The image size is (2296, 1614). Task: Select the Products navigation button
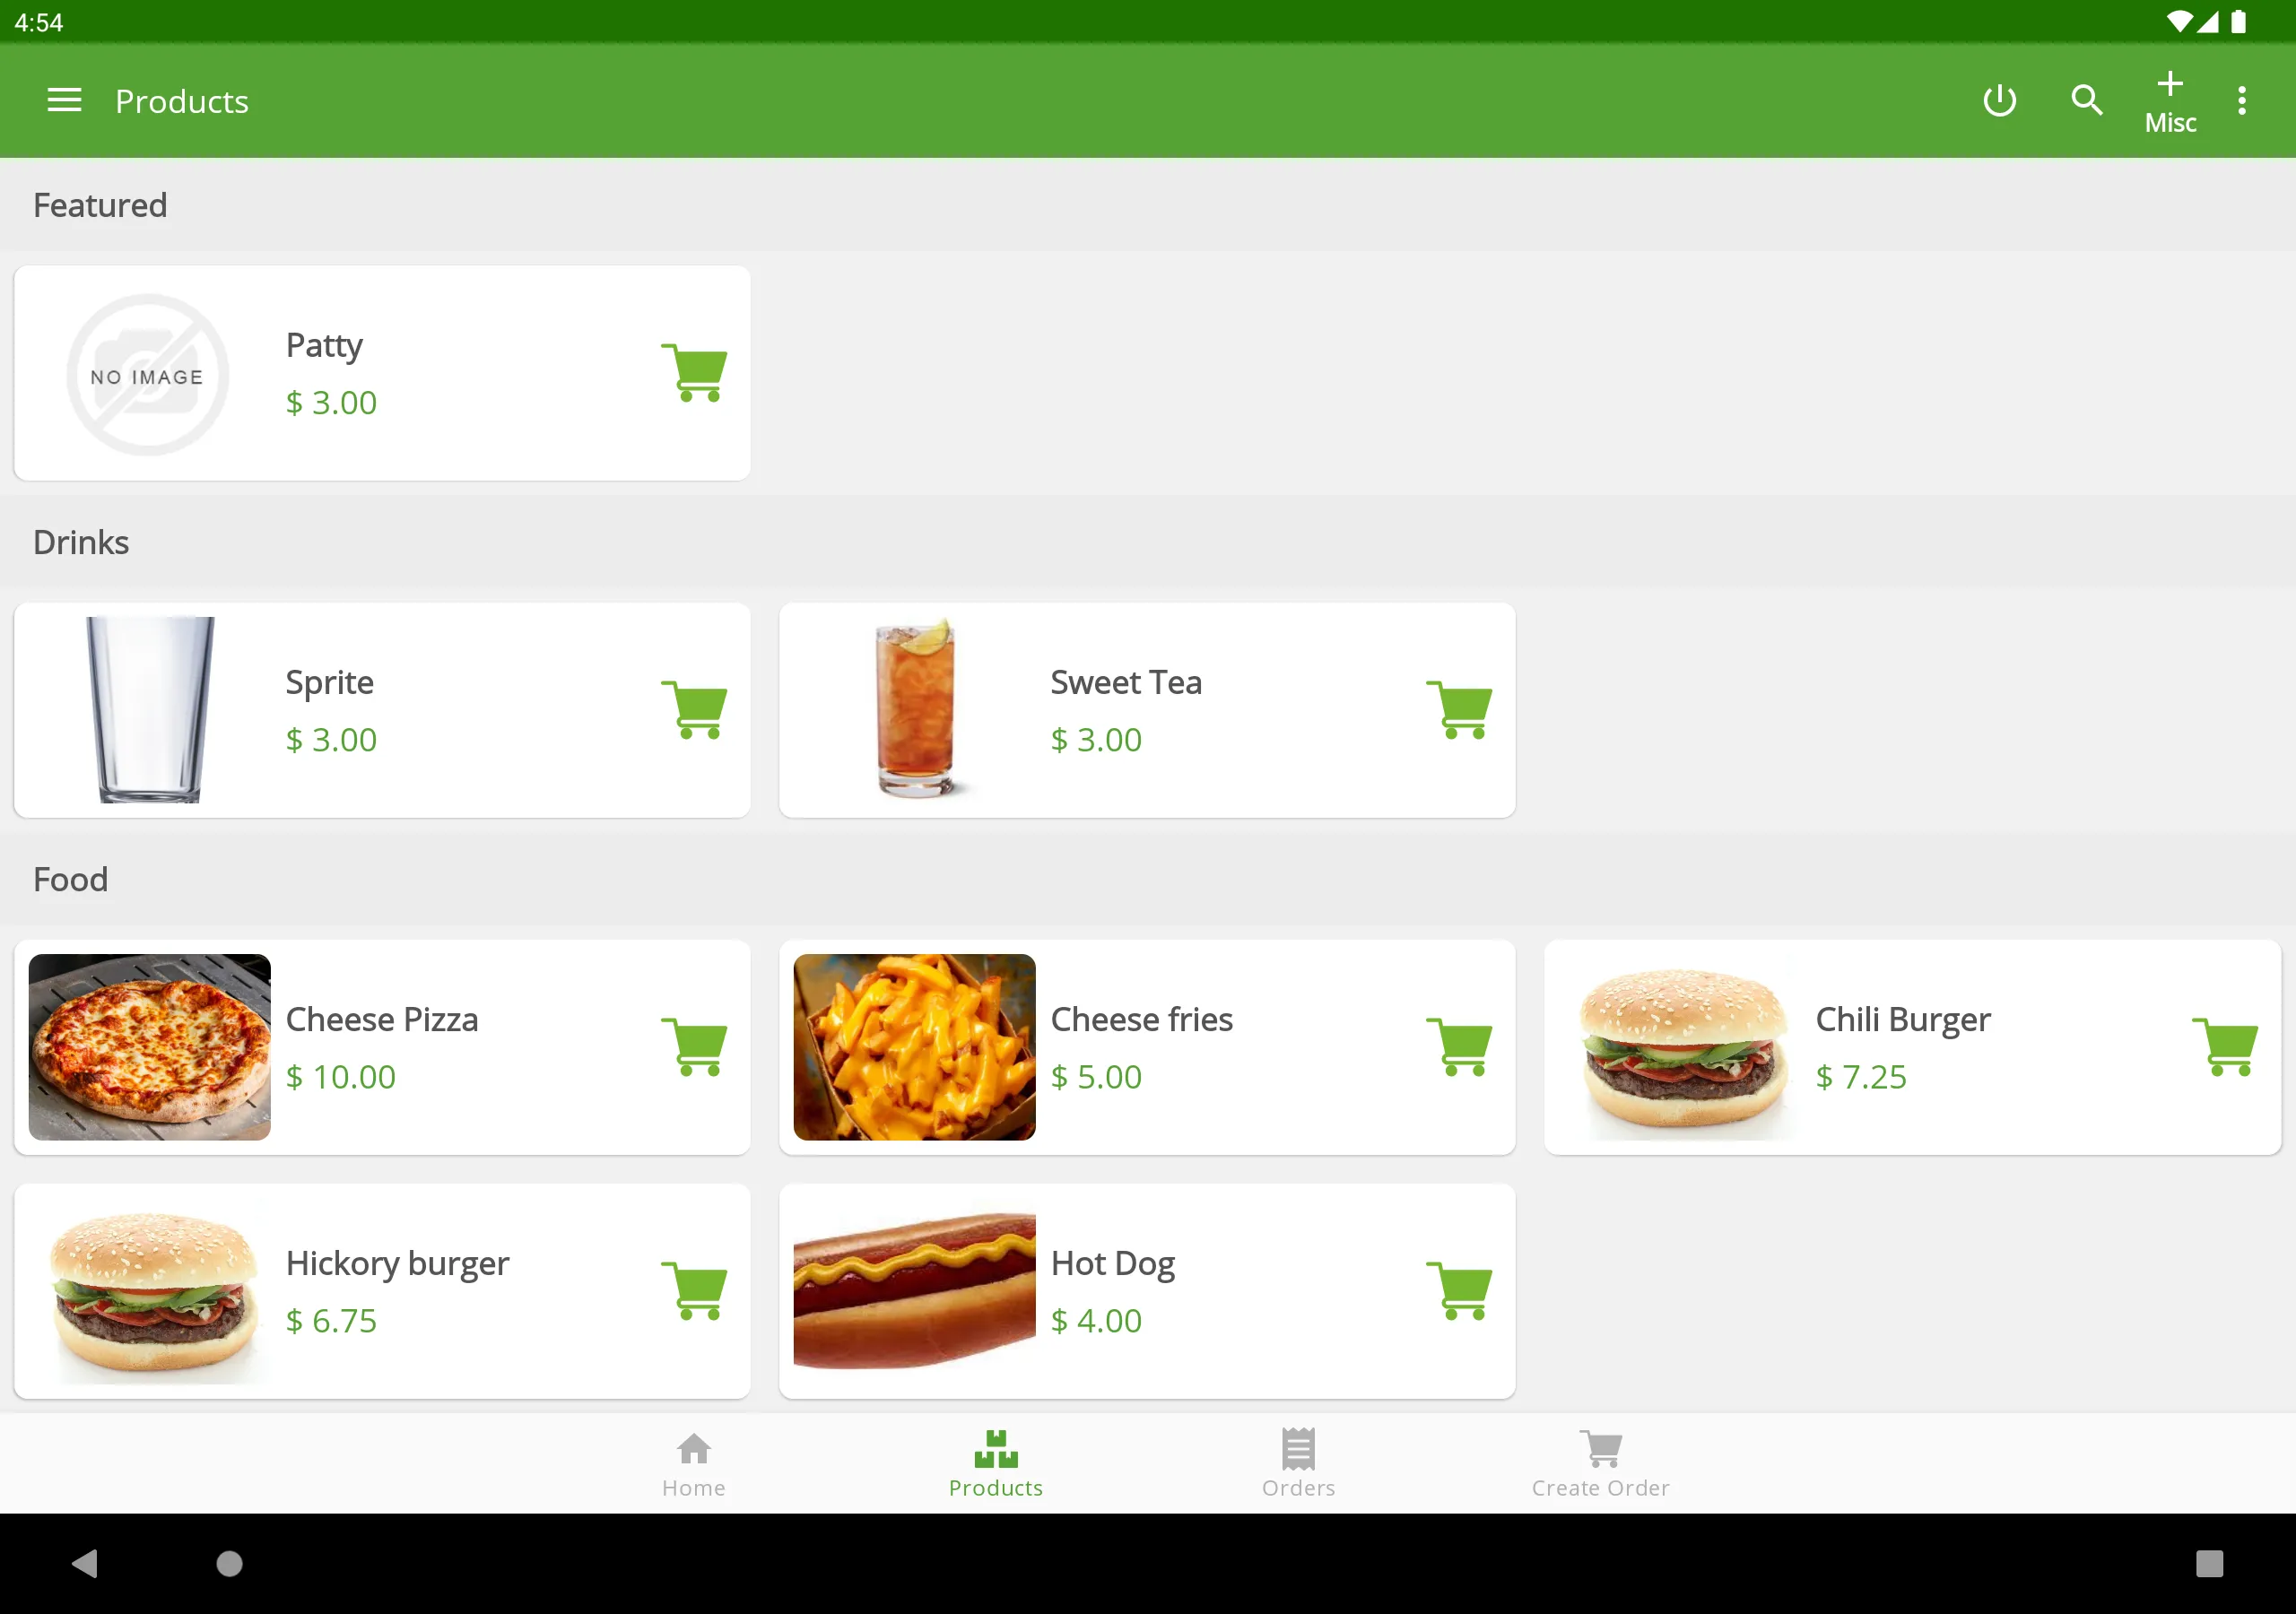995,1463
